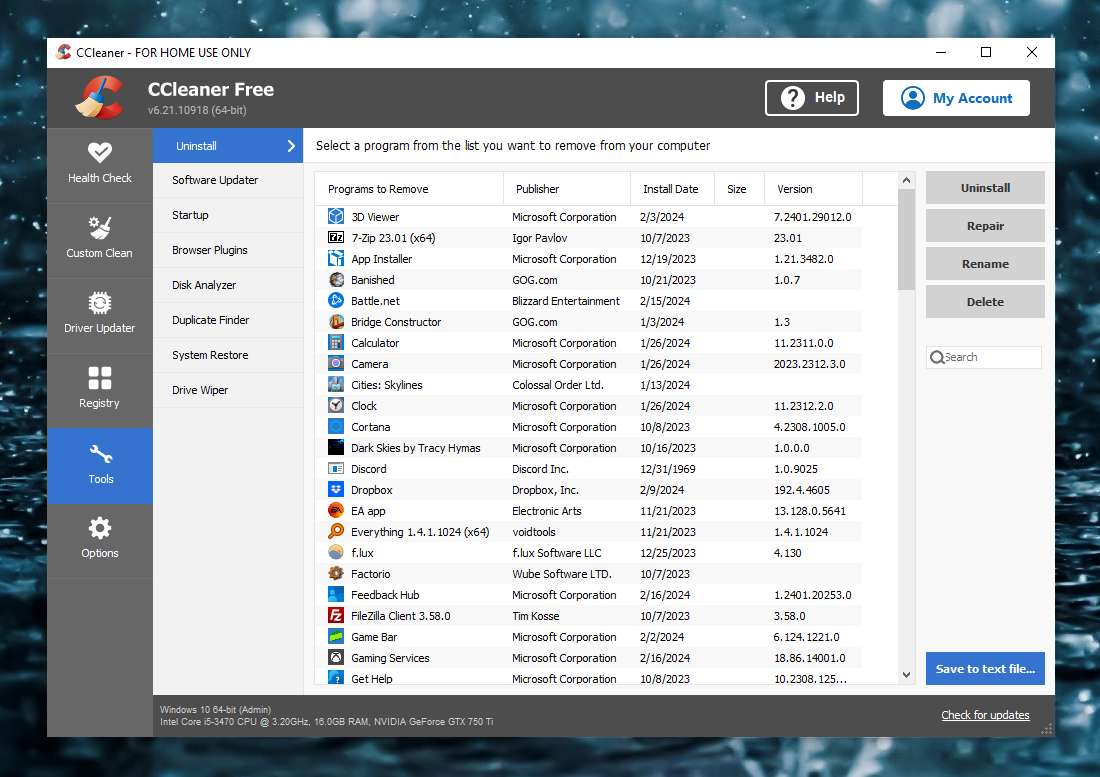Click the Check for updates link

pos(985,715)
